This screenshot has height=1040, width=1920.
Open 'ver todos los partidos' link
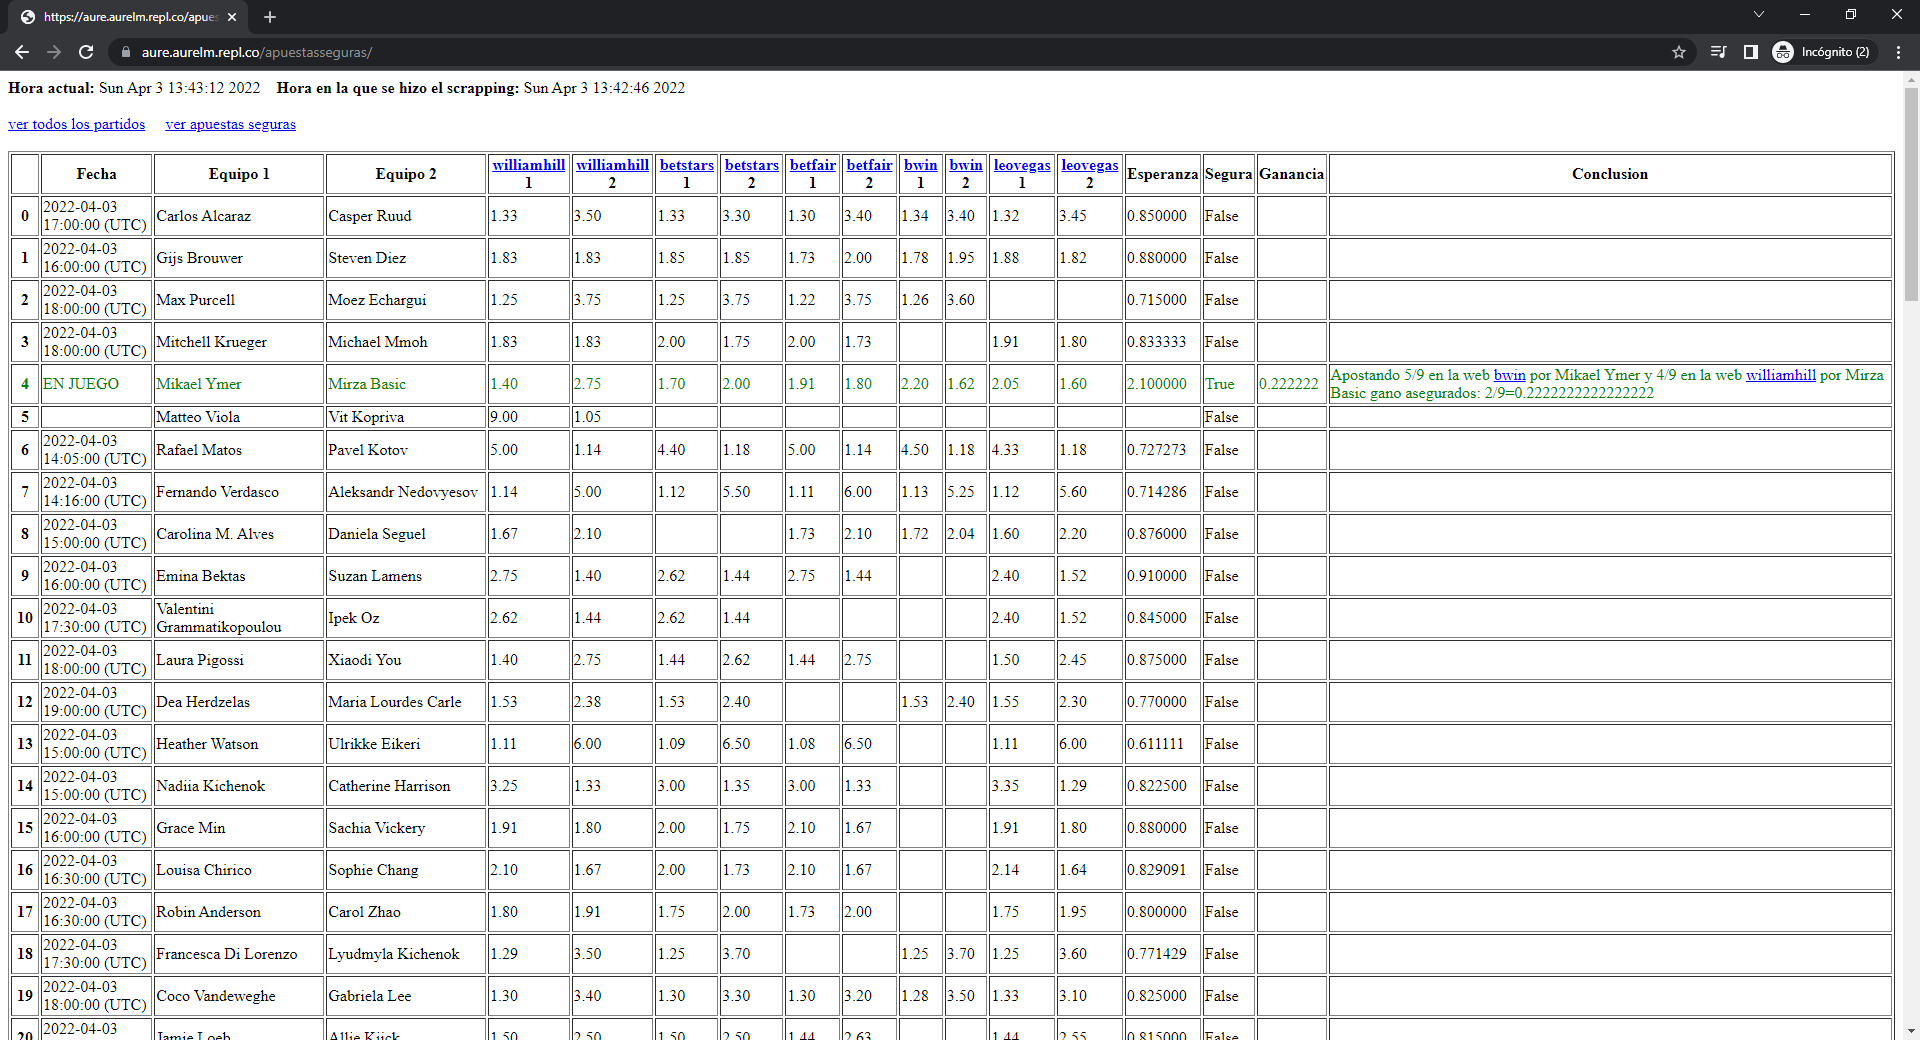pyautogui.click(x=76, y=124)
